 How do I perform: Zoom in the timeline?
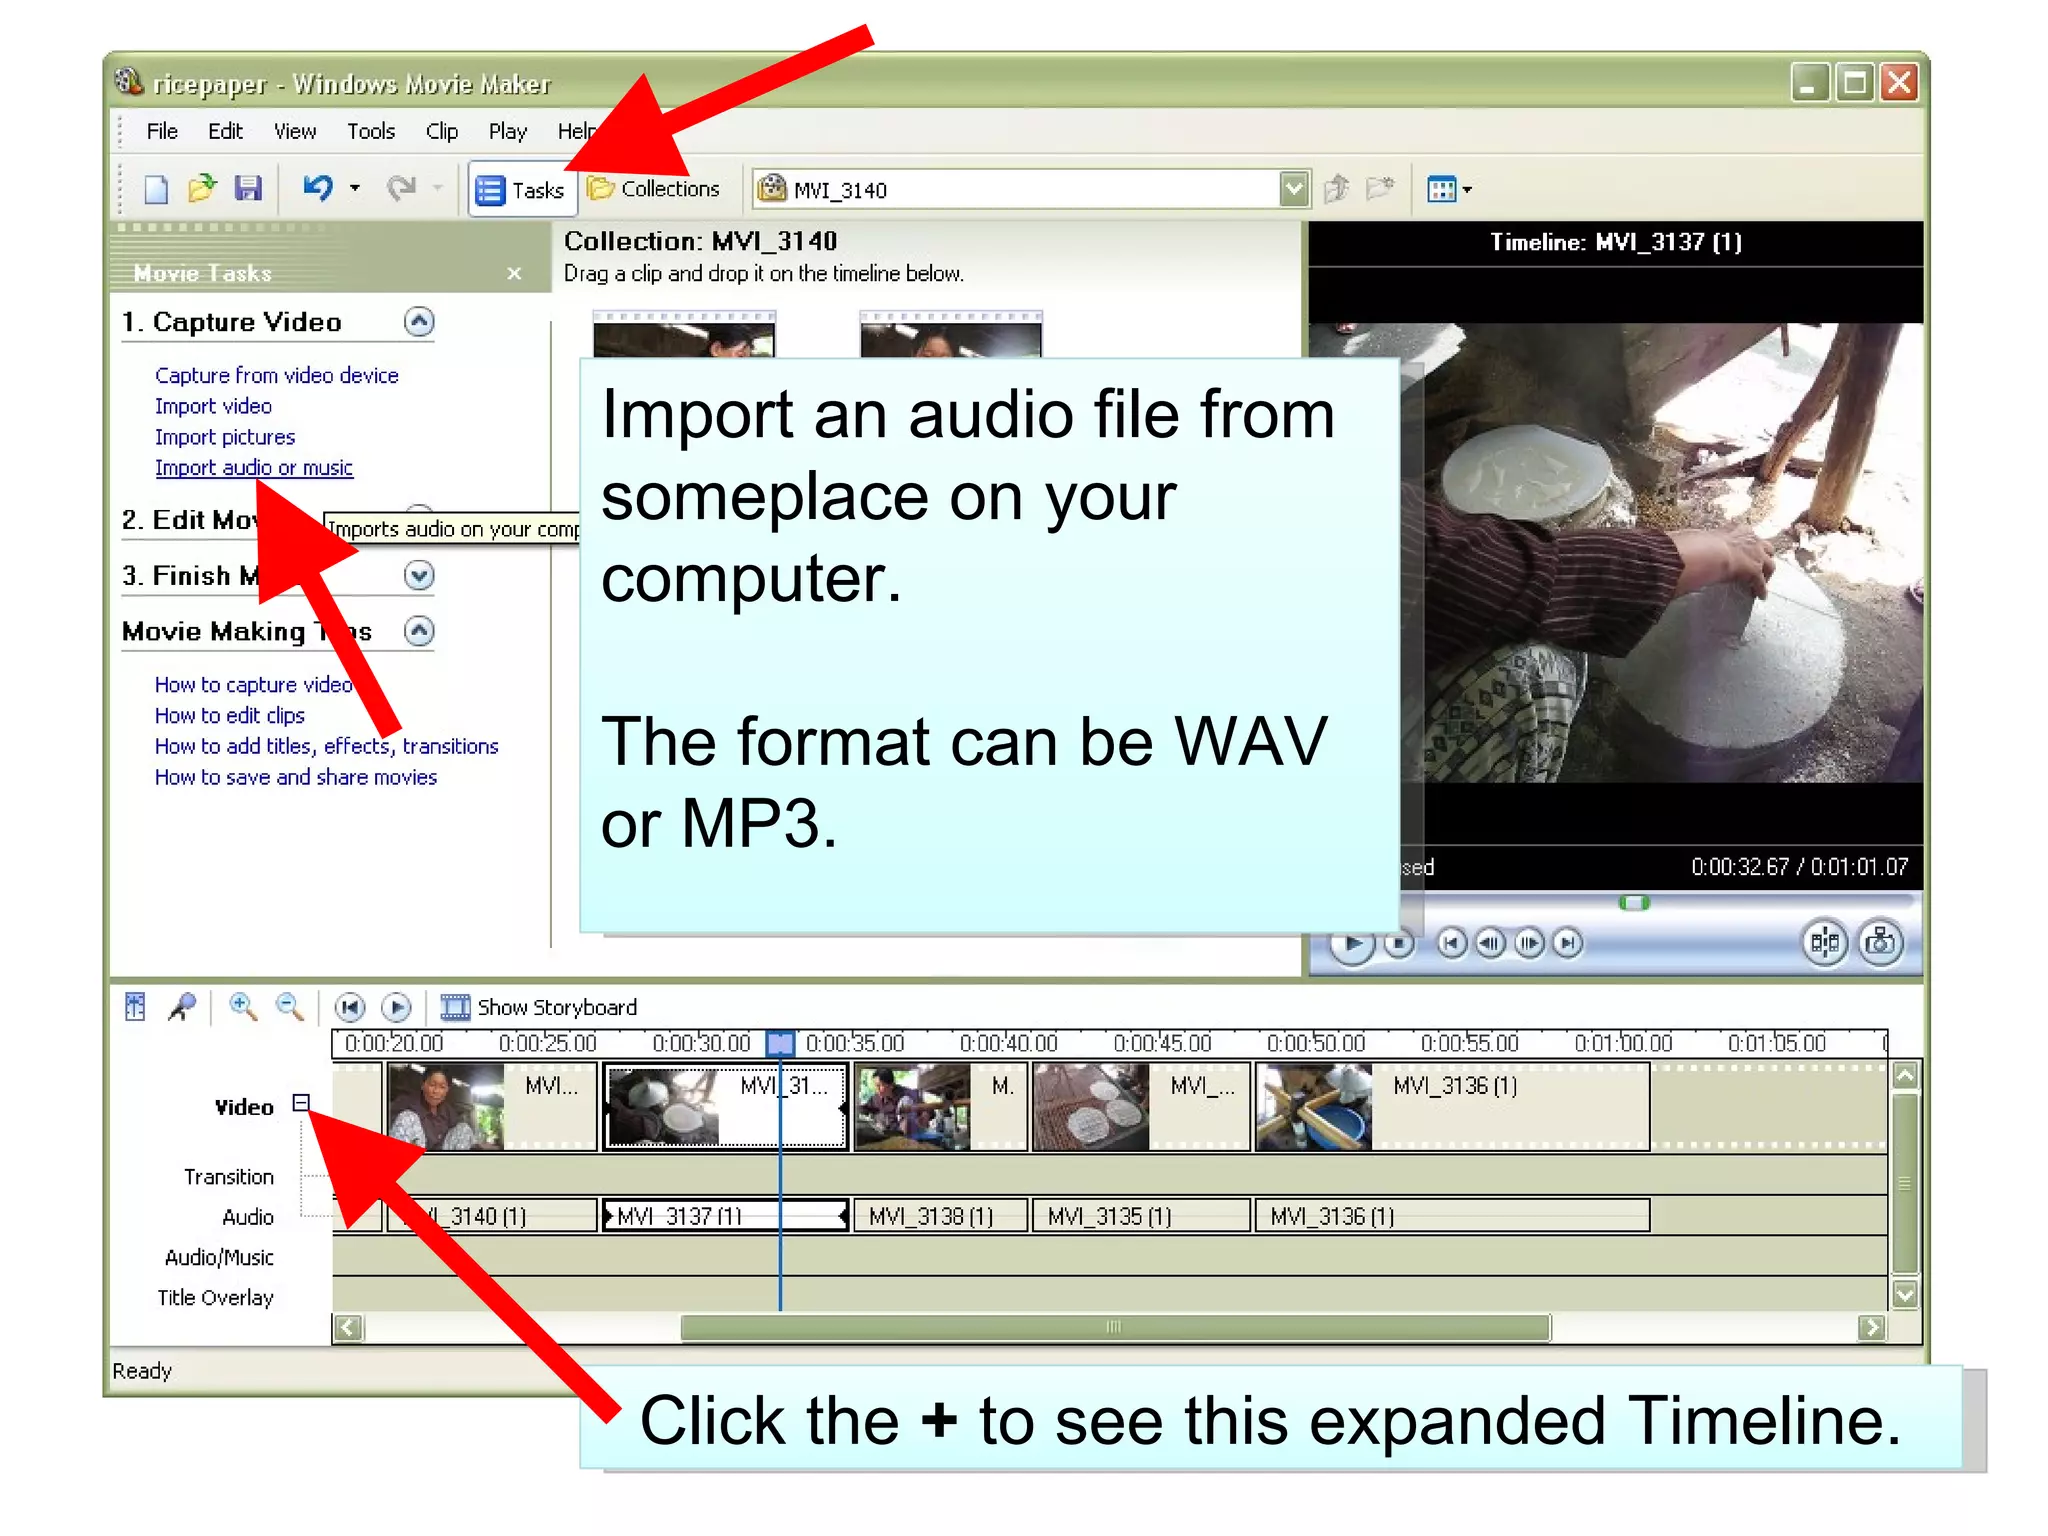pos(243,1006)
